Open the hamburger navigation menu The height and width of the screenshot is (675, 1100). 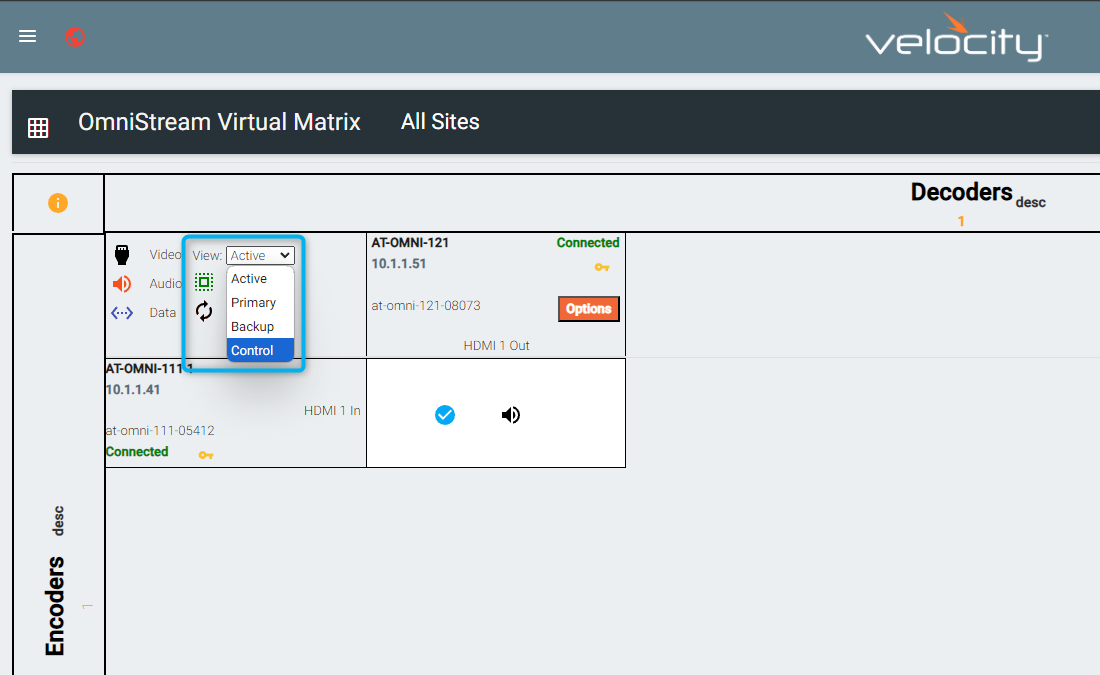pyautogui.click(x=27, y=36)
